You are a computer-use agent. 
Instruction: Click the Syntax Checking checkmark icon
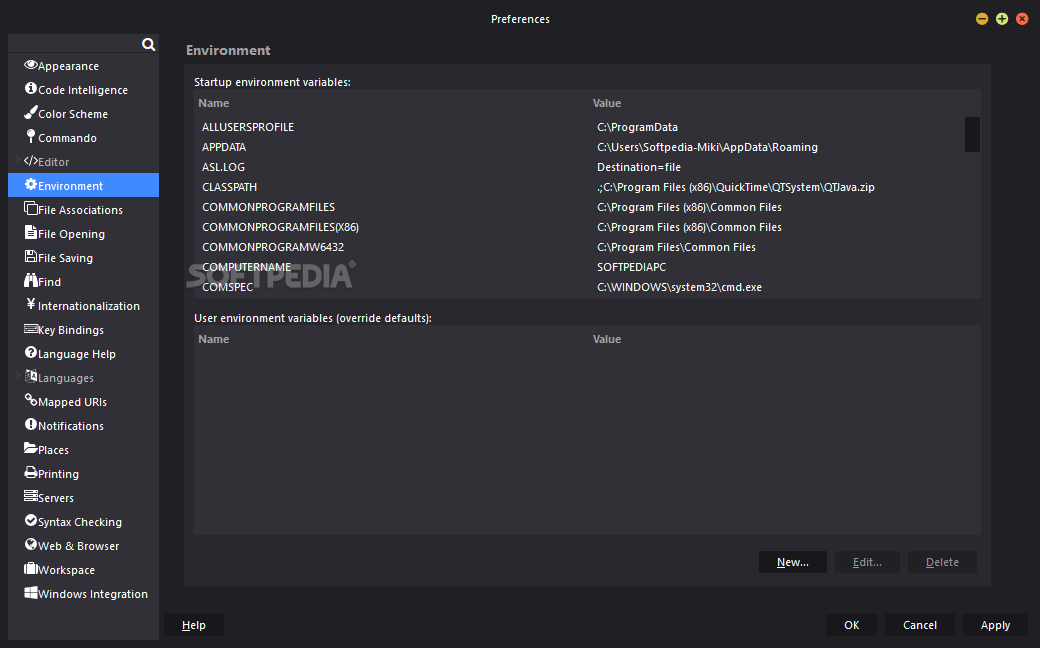click(31, 520)
